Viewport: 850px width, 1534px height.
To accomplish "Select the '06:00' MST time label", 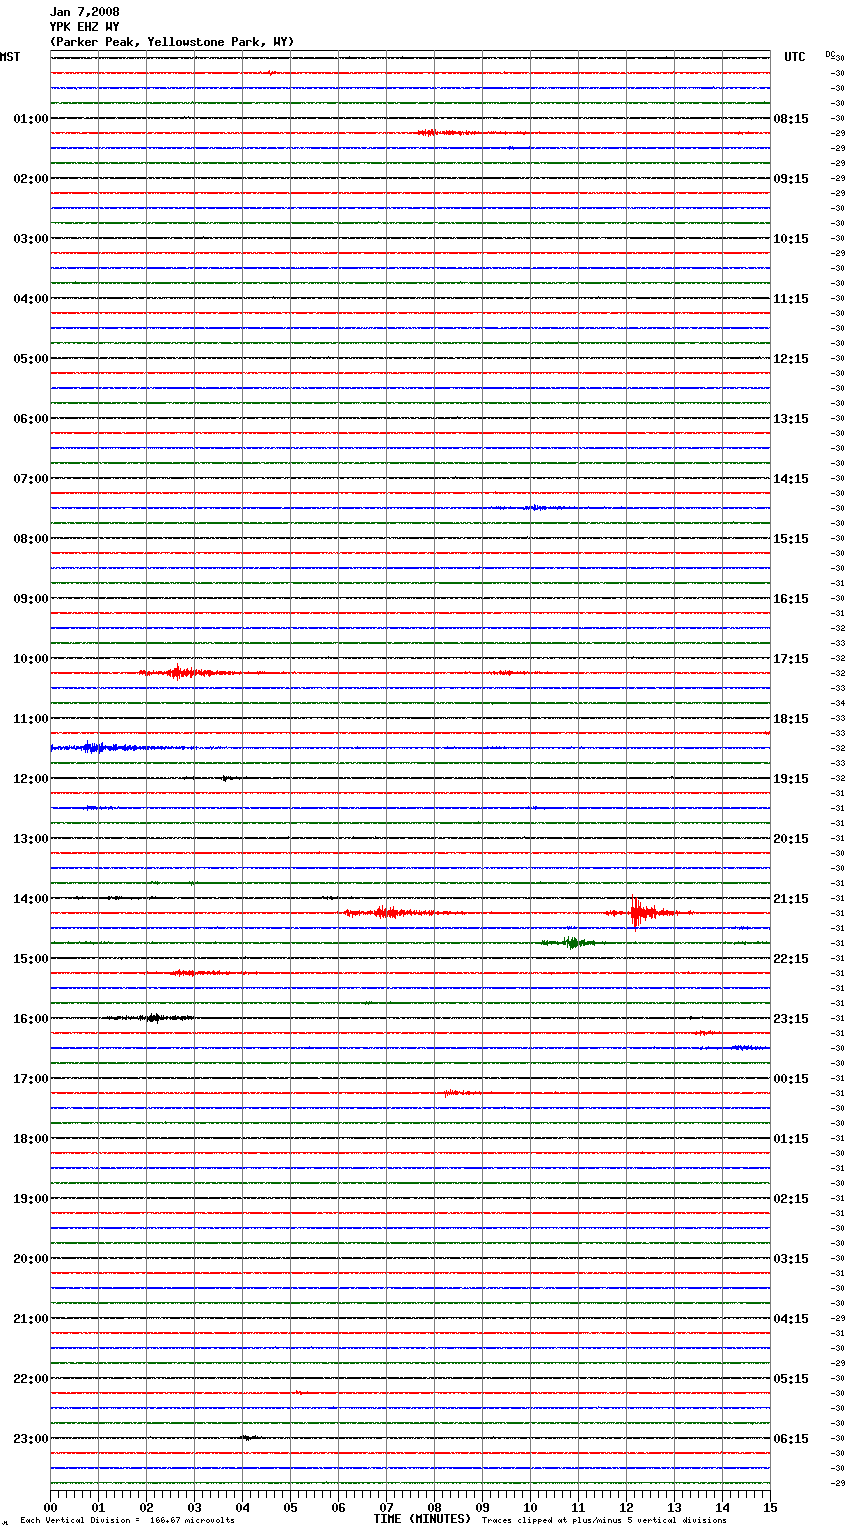I will coord(31,419).
